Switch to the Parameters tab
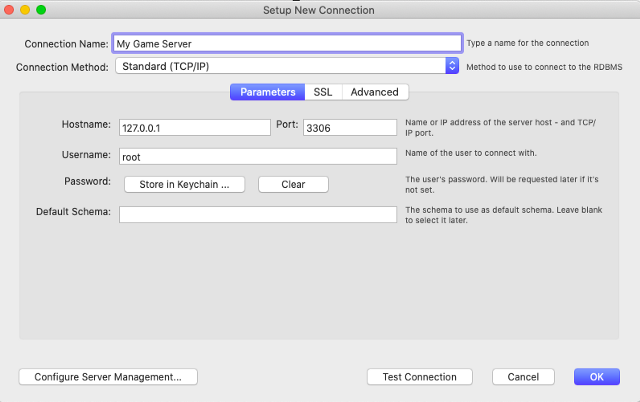 pyautogui.click(x=267, y=92)
